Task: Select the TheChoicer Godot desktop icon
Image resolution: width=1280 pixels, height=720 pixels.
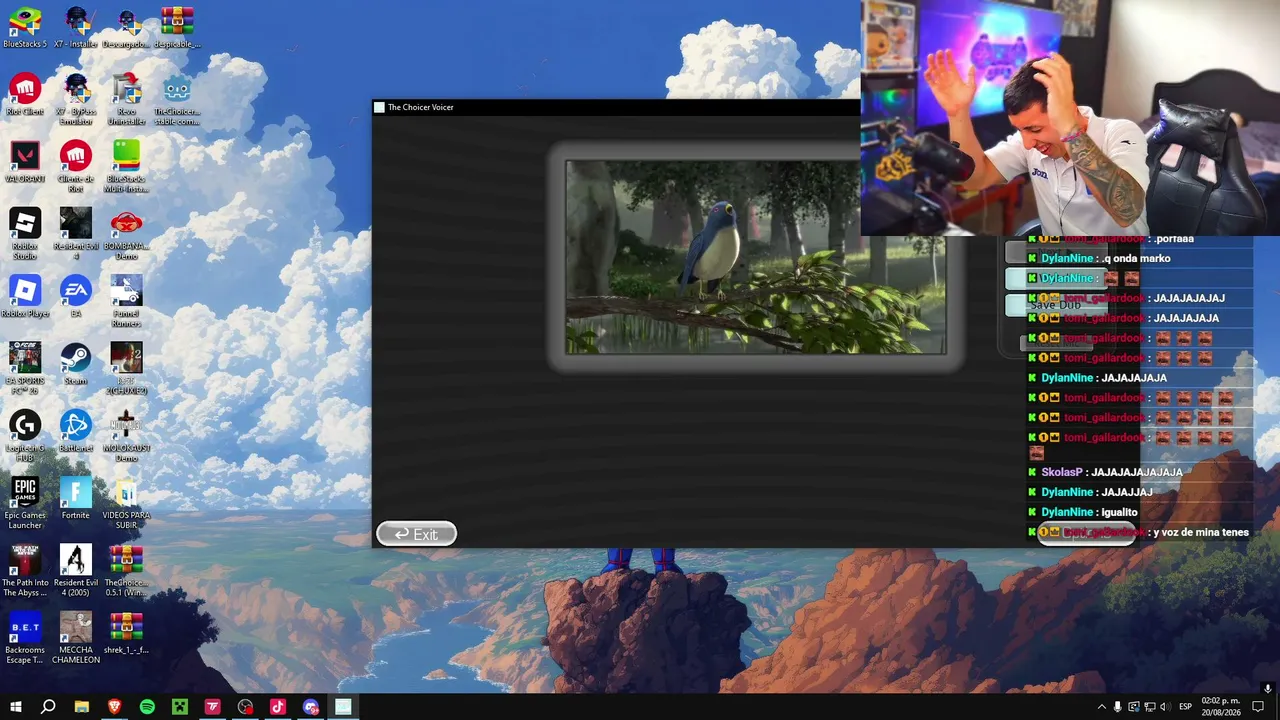Action: click(x=177, y=100)
